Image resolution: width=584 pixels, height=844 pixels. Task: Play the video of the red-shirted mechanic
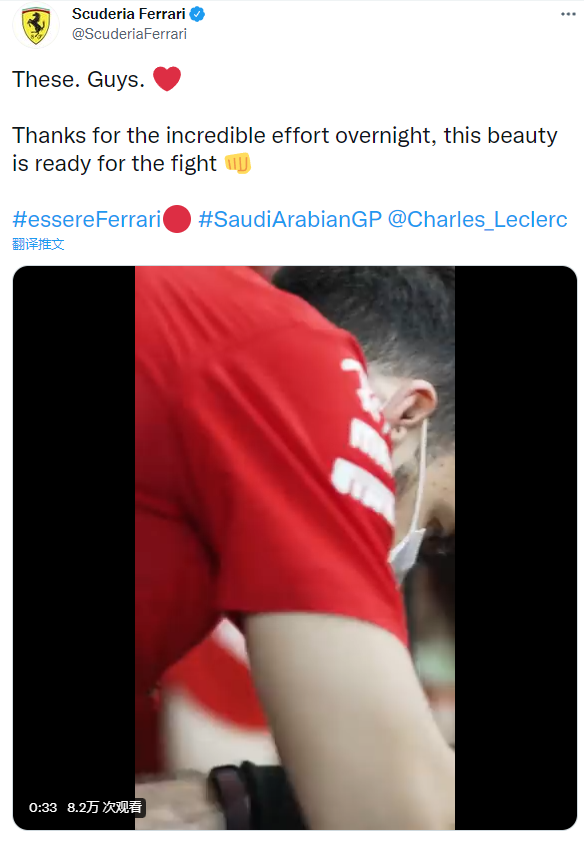coord(295,548)
